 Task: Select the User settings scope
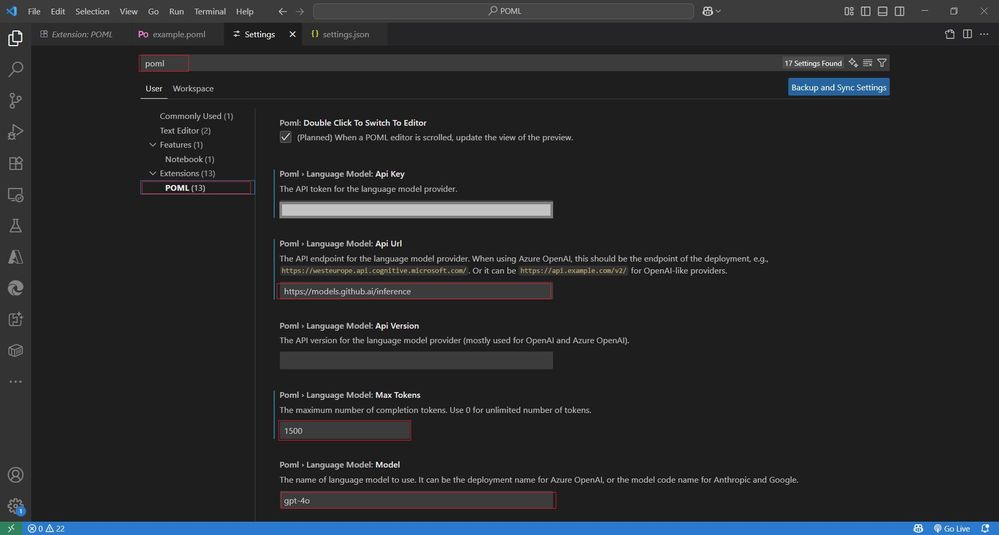[154, 89]
